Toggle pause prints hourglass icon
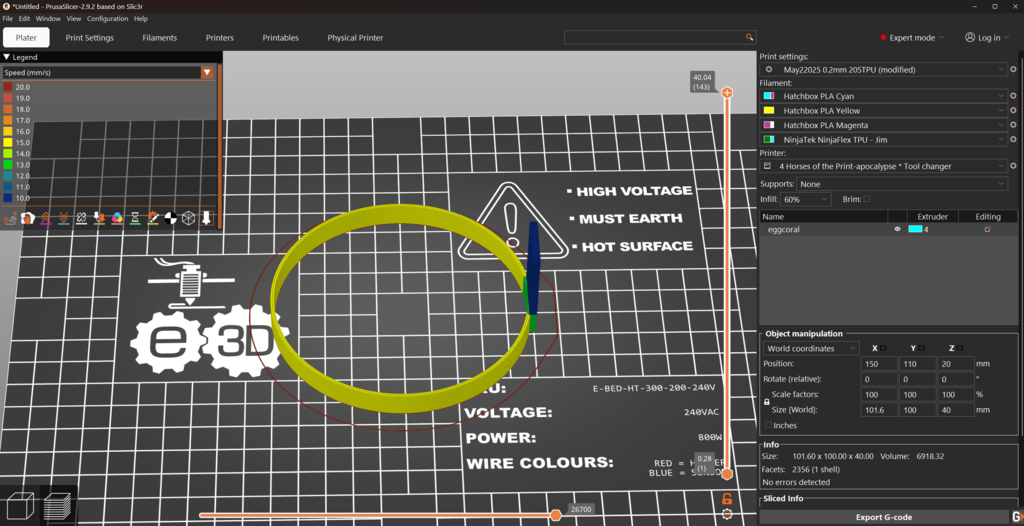 click(135, 218)
